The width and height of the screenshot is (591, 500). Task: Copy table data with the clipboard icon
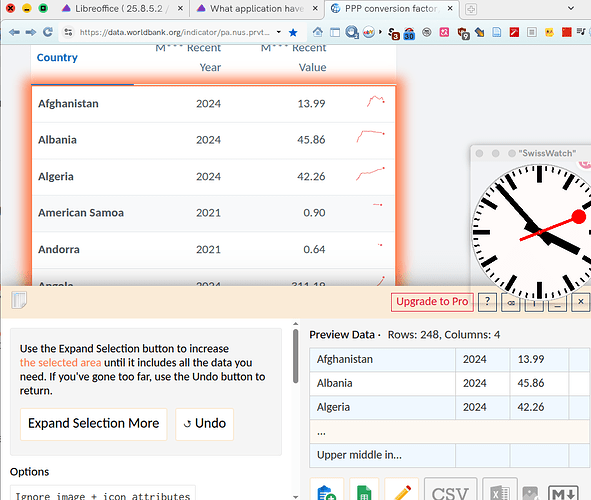tap(327, 490)
